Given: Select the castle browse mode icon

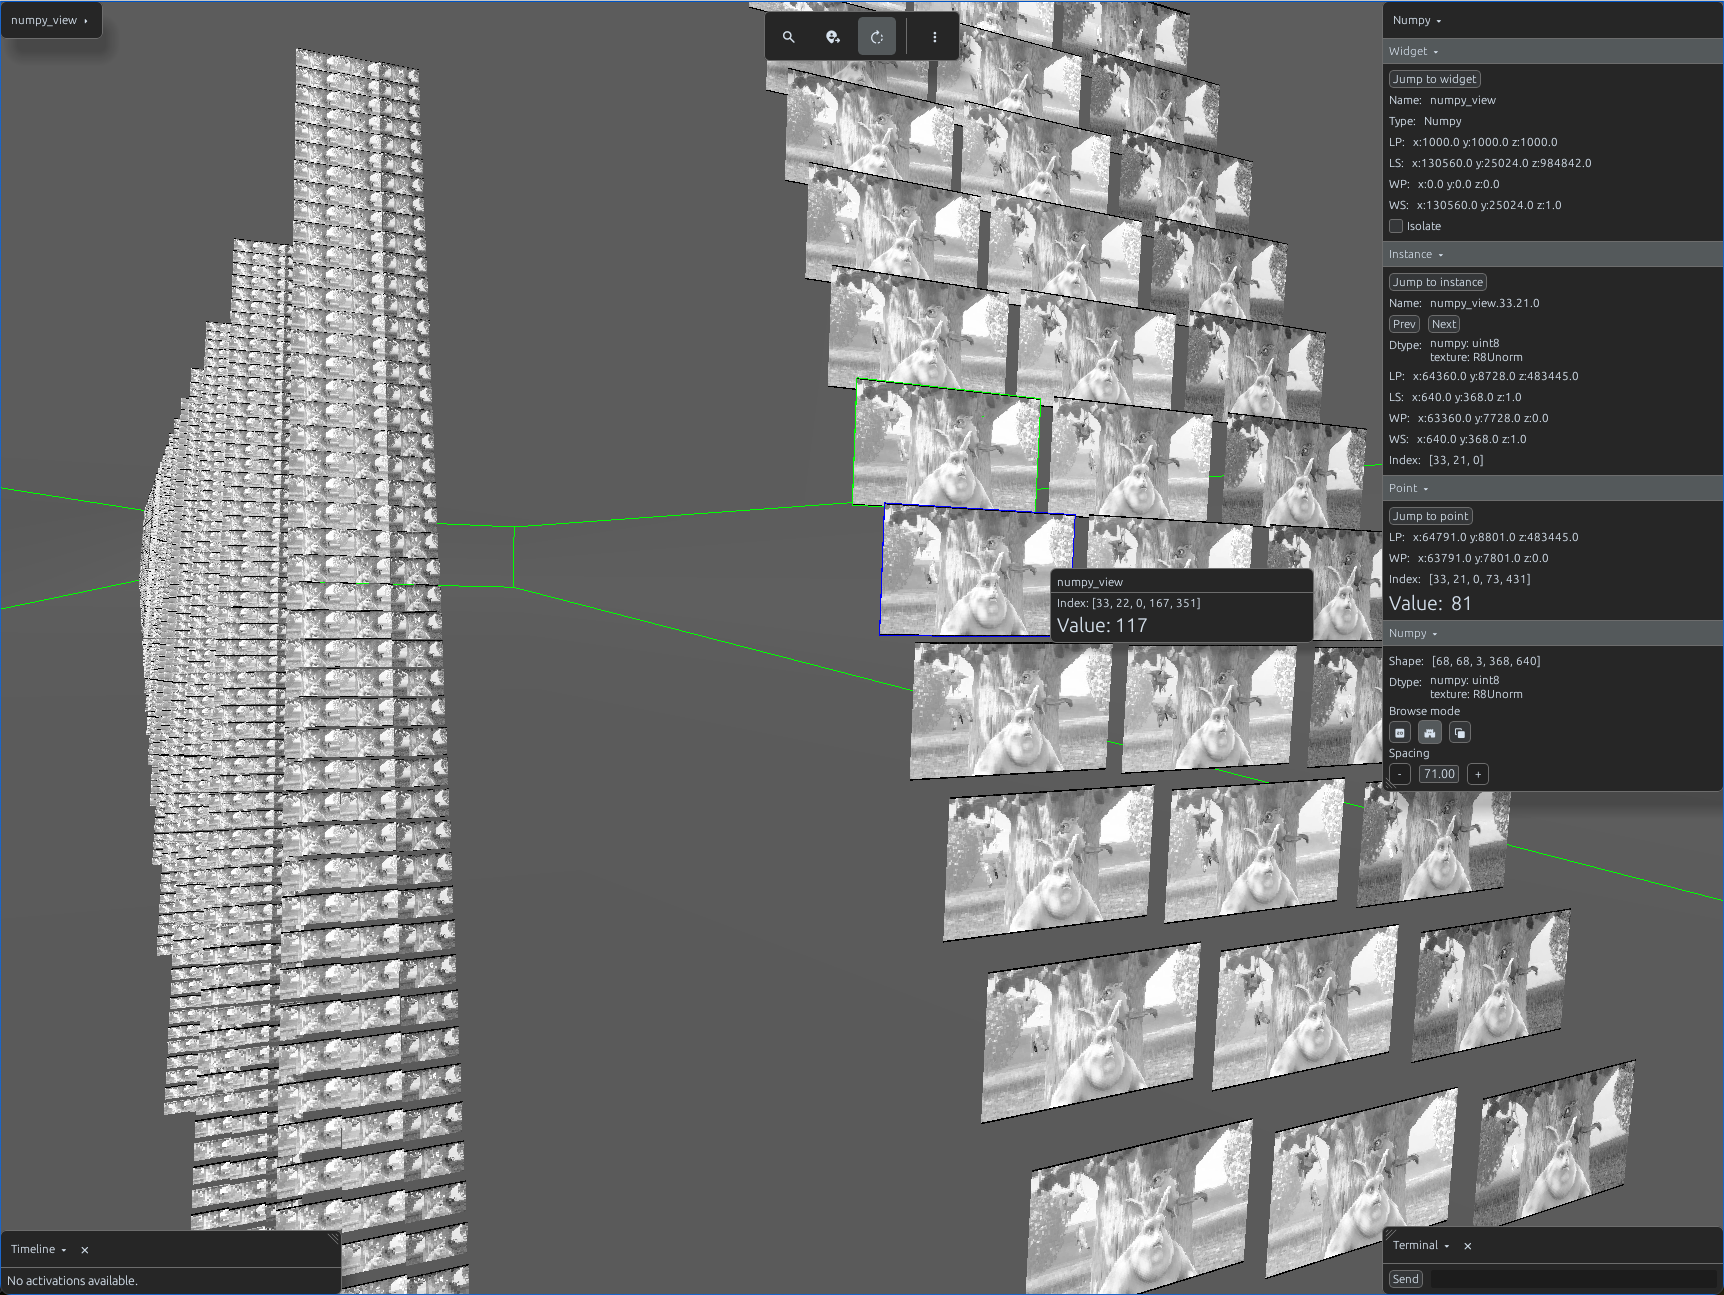Looking at the screenshot, I should click(x=1430, y=733).
